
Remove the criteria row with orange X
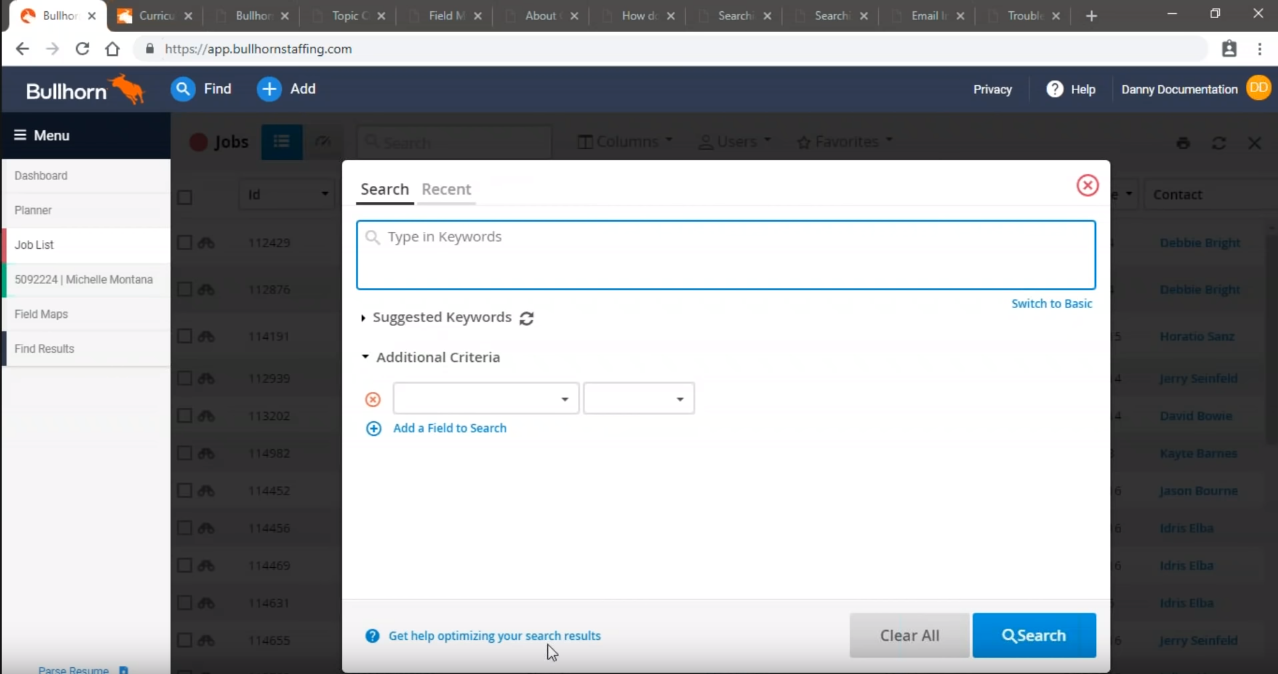(373, 399)
